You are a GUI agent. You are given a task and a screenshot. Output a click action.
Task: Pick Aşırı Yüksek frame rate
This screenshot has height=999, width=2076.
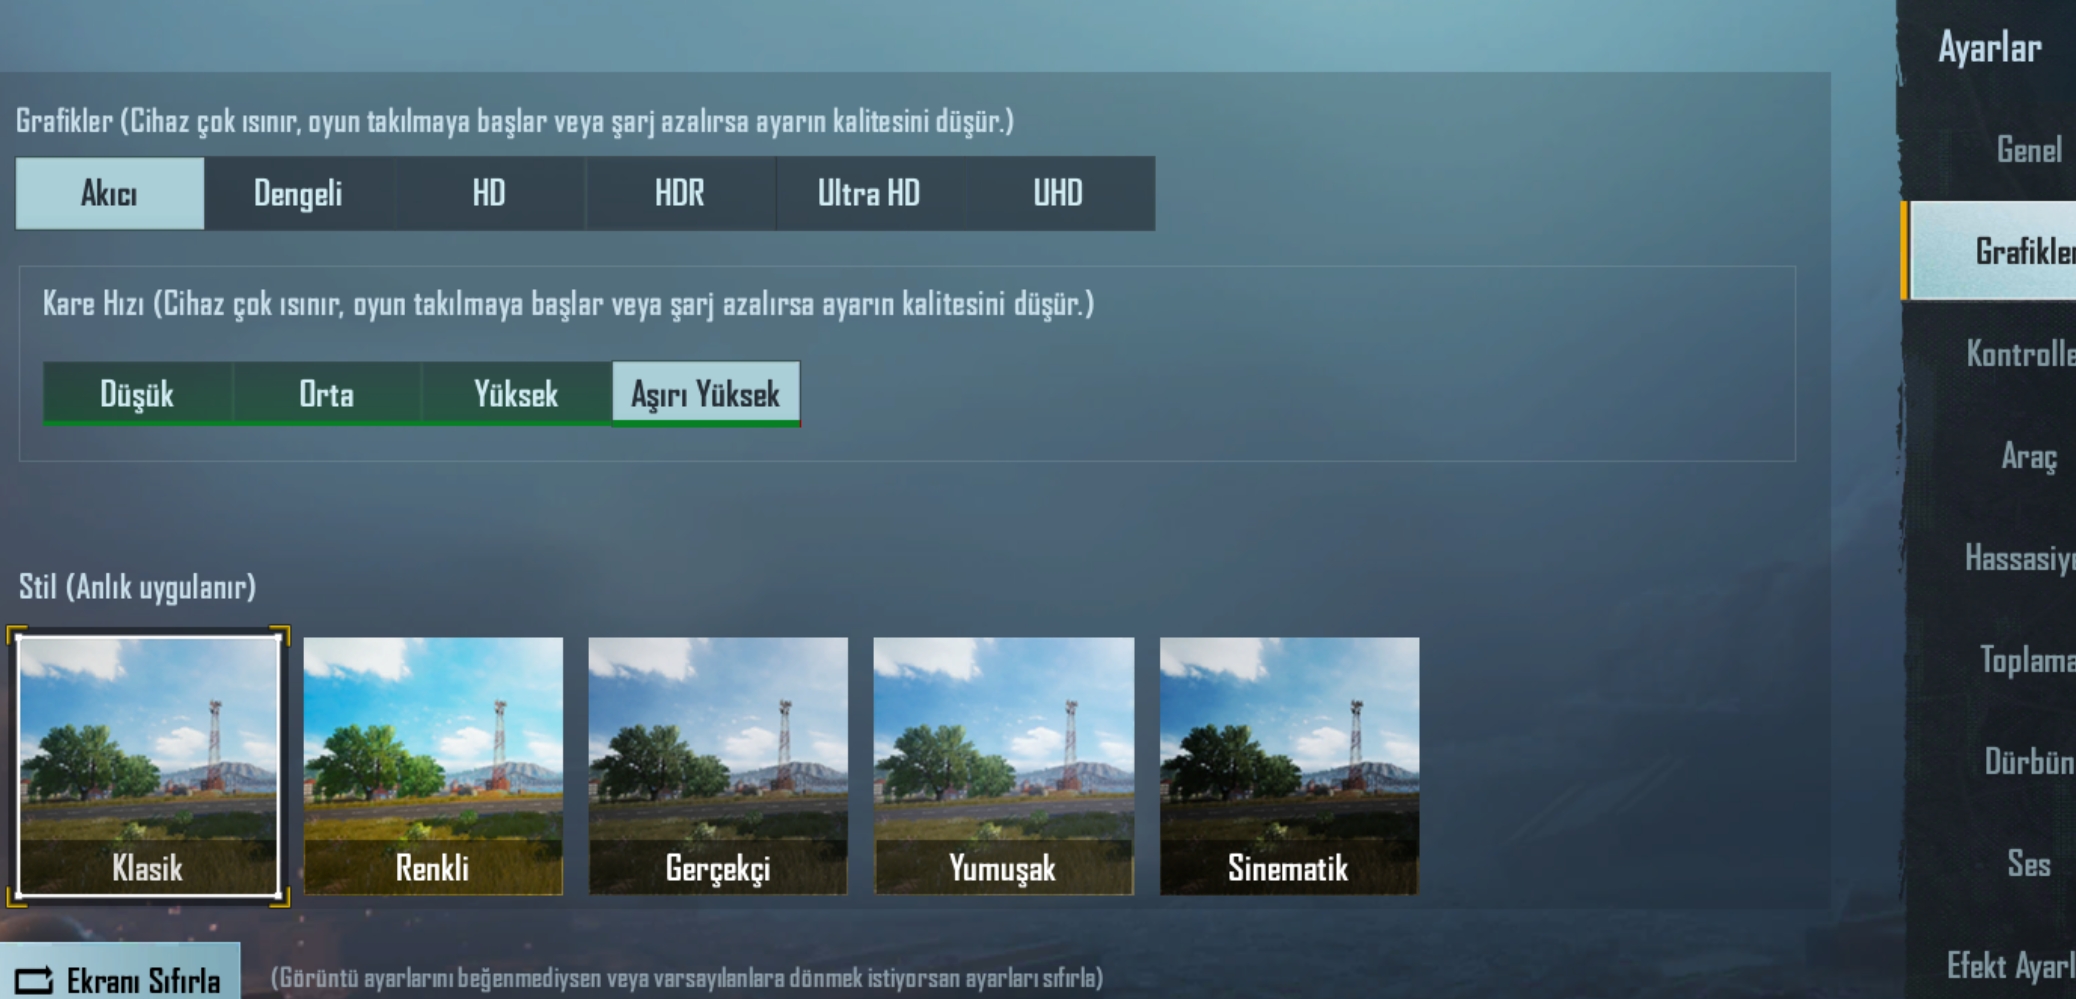coord(706,394)
